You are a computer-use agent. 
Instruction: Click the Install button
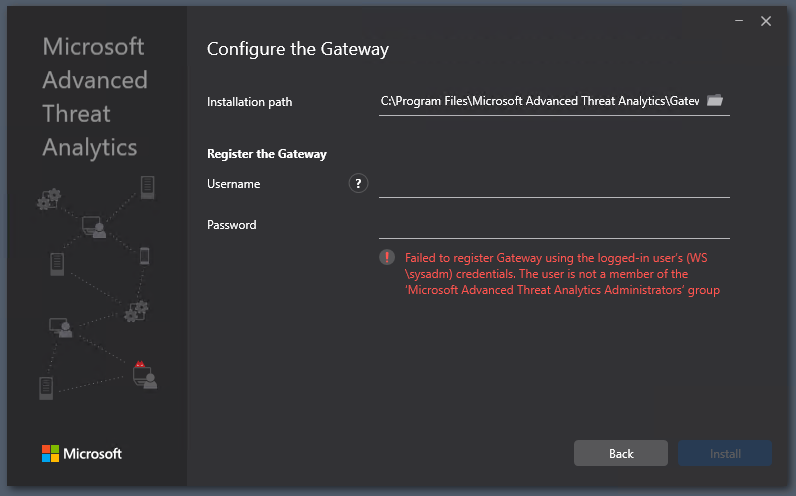(x=725, y=453)
